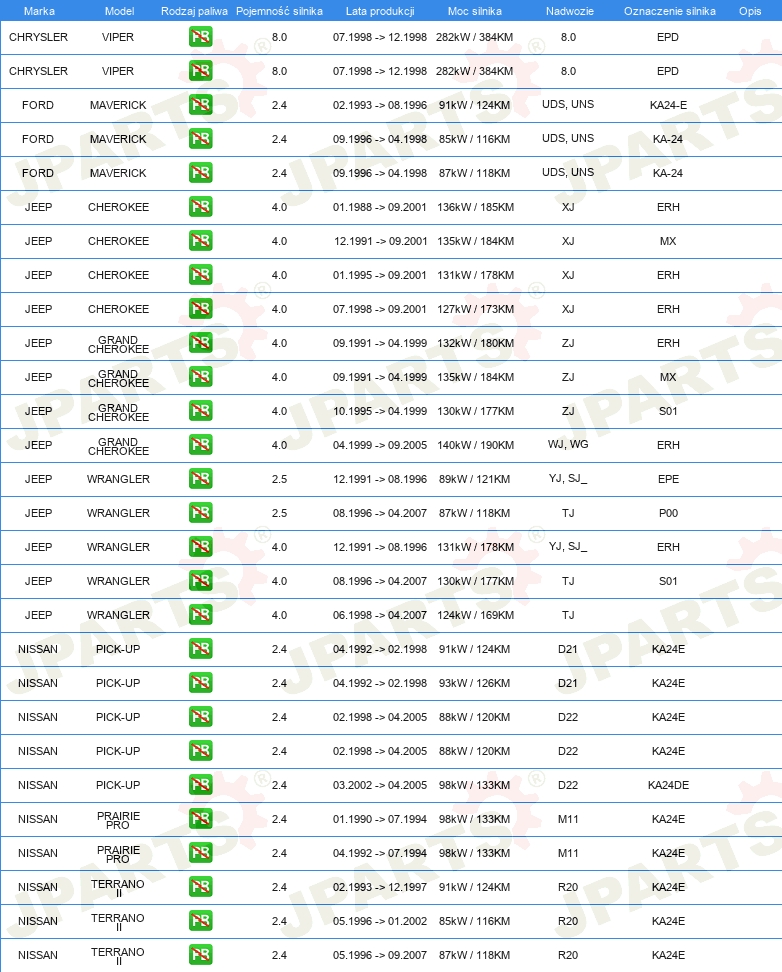Select petrol icon for Grand Cherokee 135kW / 184KM
The image size is (782, 972).
point(200,377)
